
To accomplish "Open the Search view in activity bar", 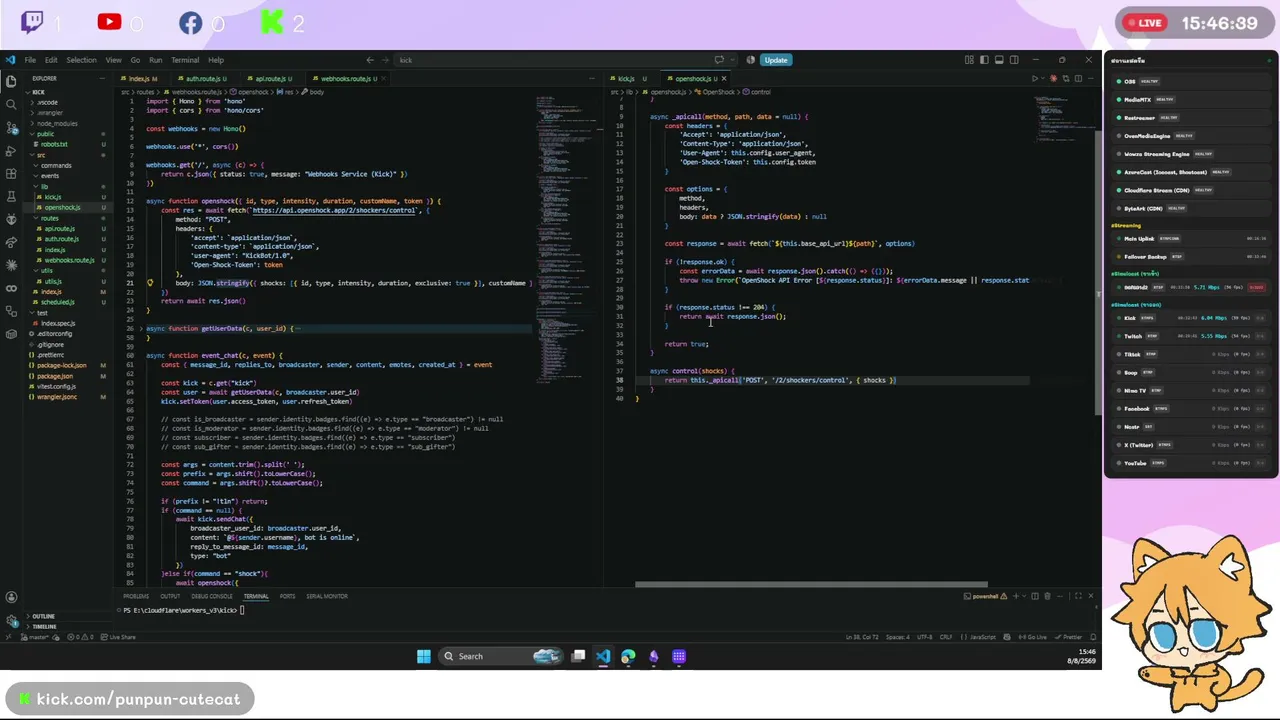I will point(11,104).
